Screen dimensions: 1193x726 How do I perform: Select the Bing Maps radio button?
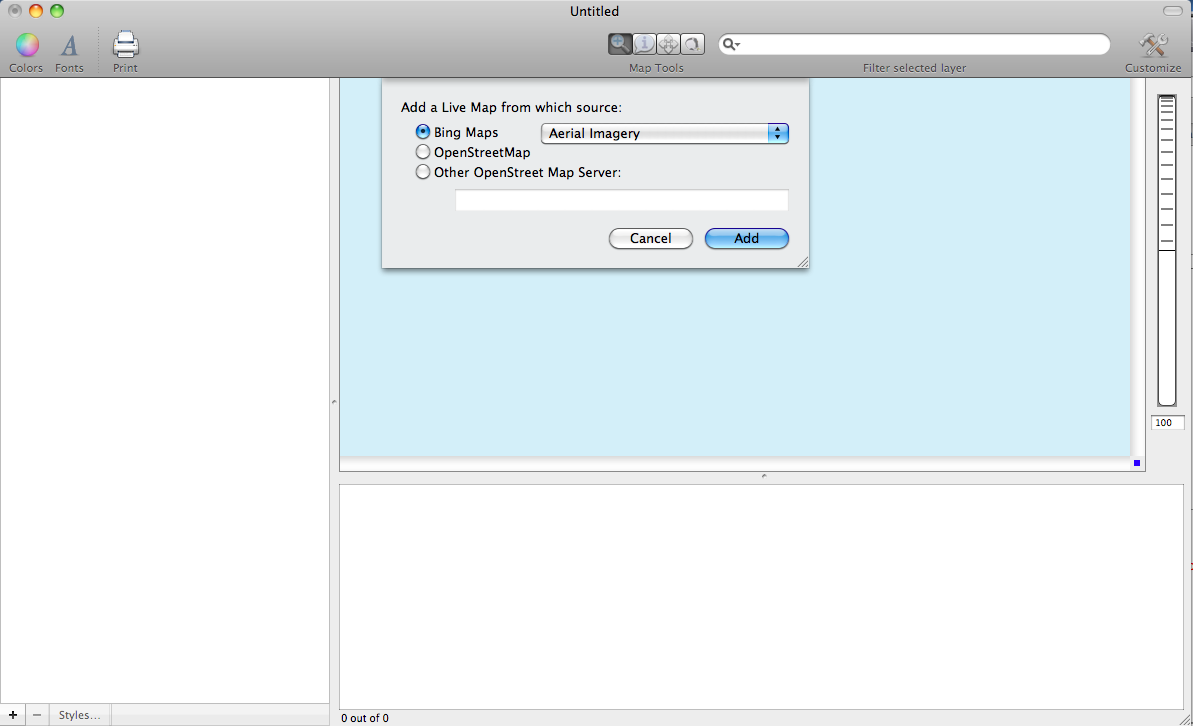[423, 132]
